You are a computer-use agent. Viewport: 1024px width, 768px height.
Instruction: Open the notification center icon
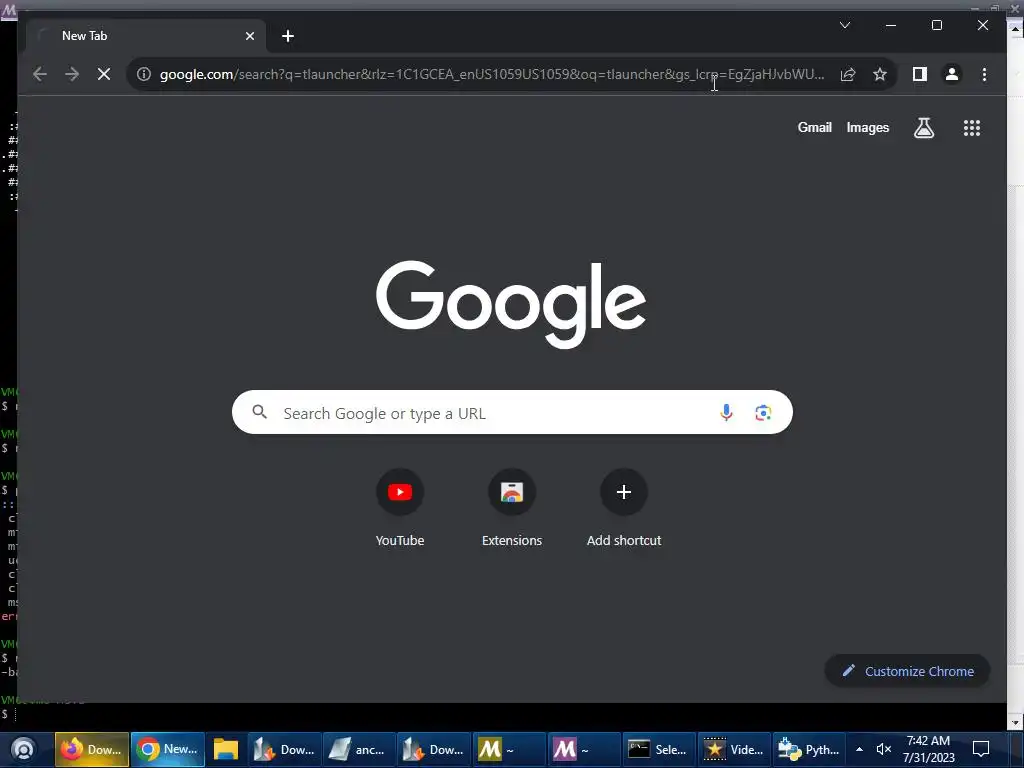coord(981,750)
